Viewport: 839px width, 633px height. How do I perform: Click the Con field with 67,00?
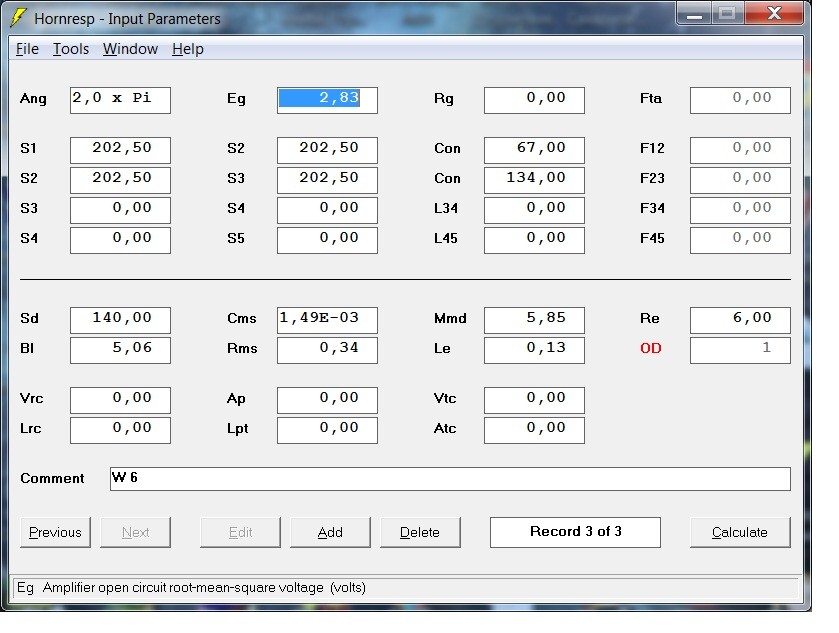coord(535,150)
